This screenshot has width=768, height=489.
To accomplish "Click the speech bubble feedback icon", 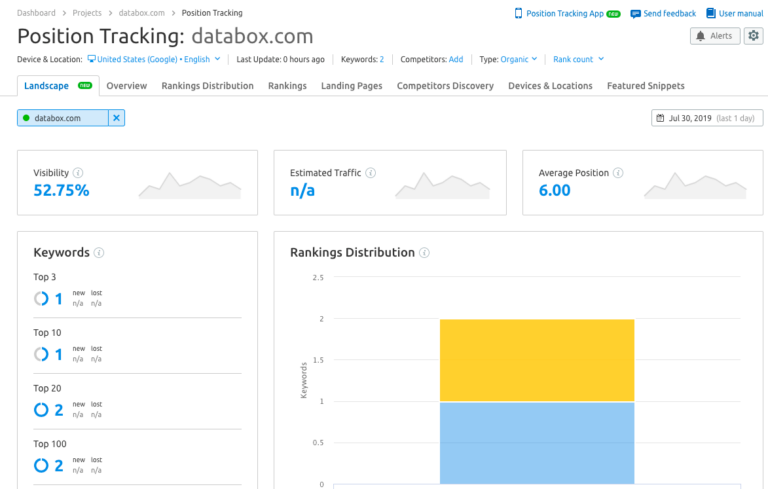I will click(635, 14).
